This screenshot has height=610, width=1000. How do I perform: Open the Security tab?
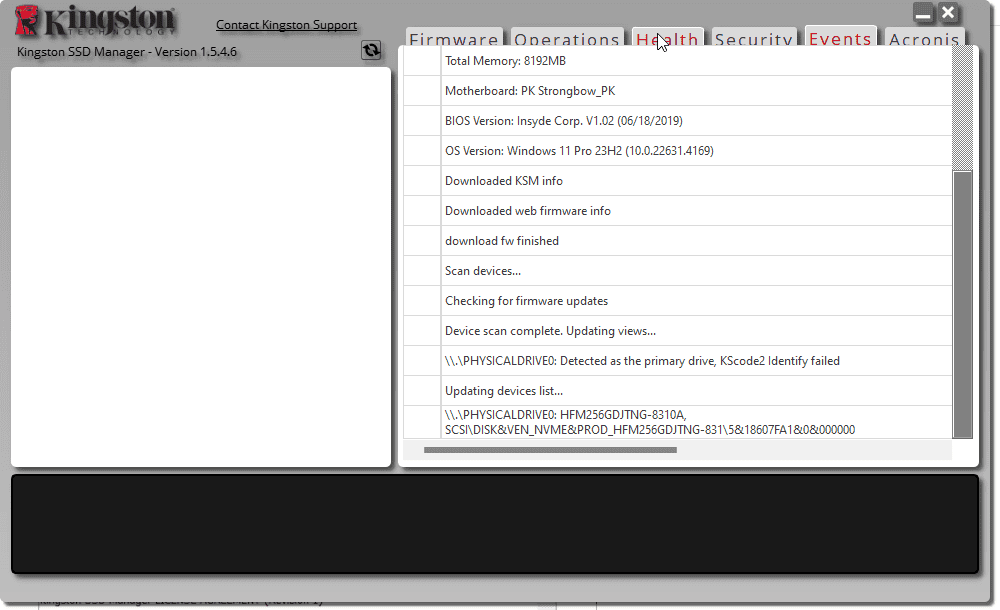[754, 38]
